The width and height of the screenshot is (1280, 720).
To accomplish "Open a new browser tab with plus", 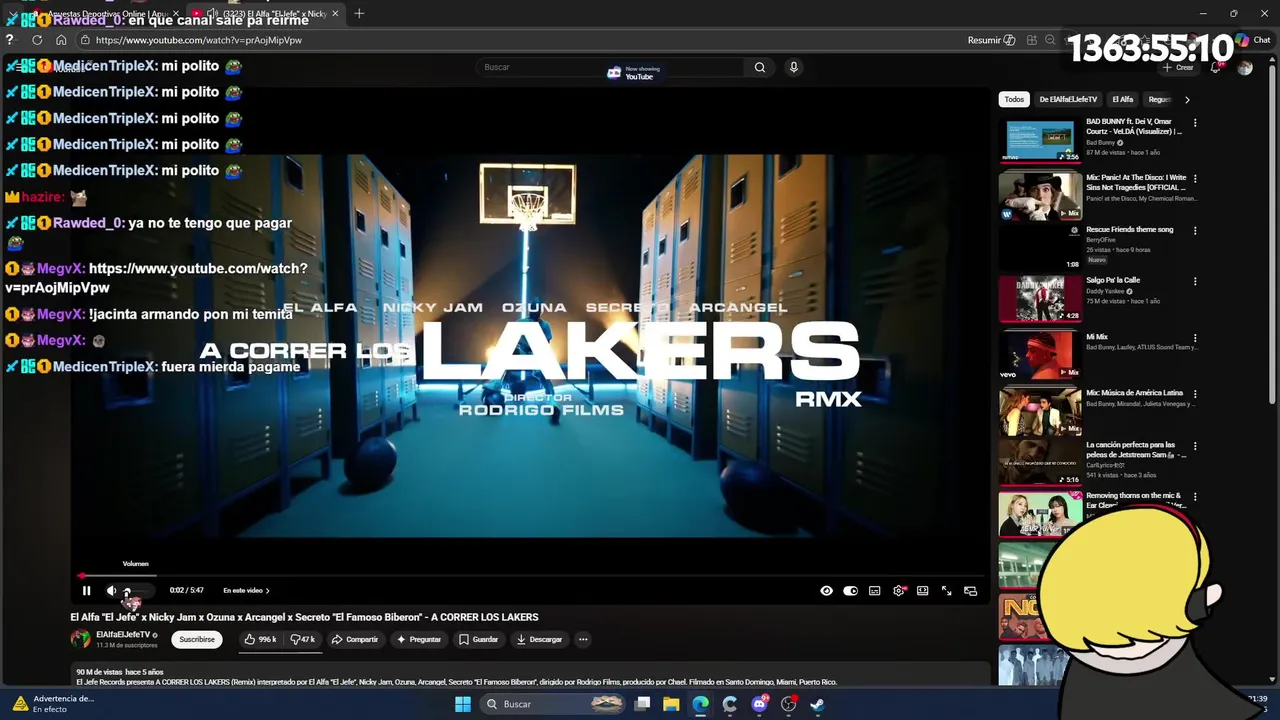I will coord(359,14).
